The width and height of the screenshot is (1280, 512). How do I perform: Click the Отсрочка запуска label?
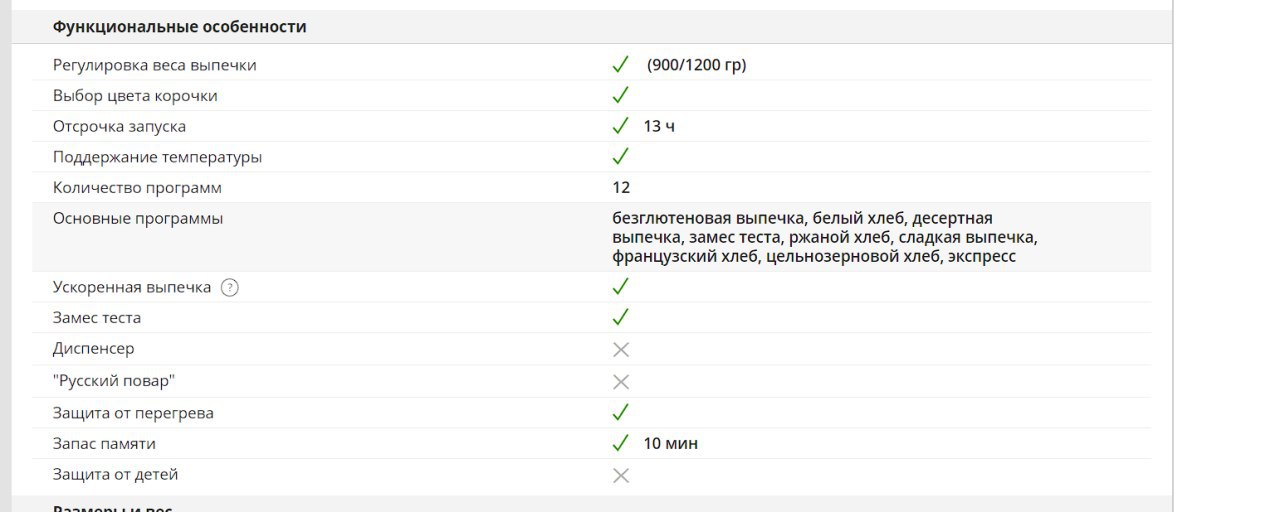coord(119,126)
